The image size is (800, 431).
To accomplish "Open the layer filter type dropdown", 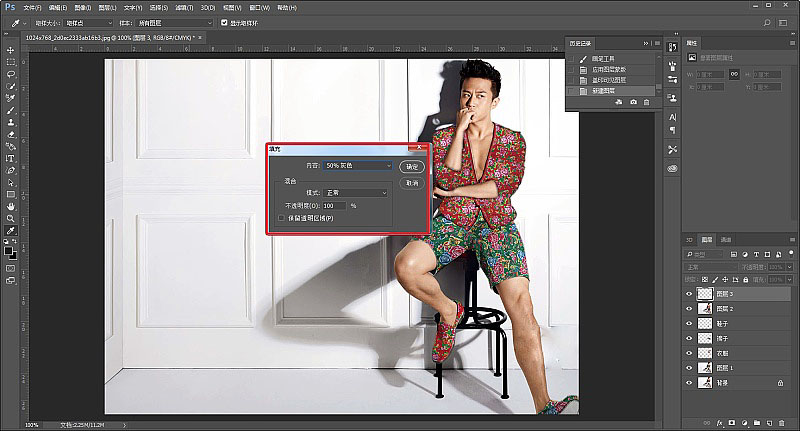I will [705, 254].
